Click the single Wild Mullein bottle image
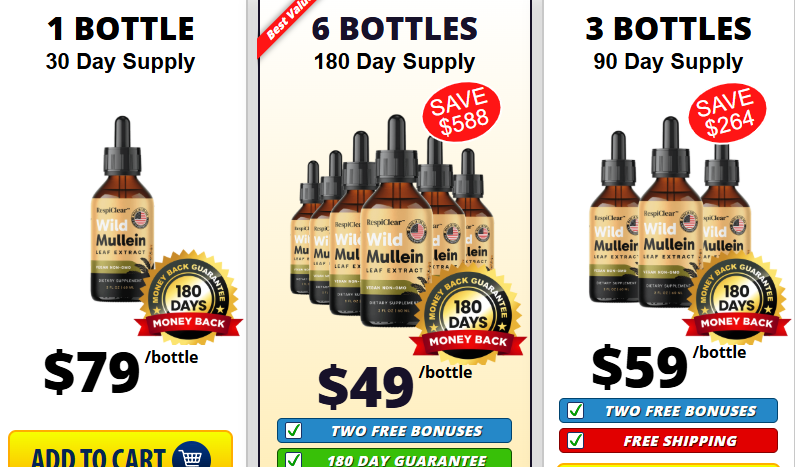The image size is (795, 467). point(122,209)
